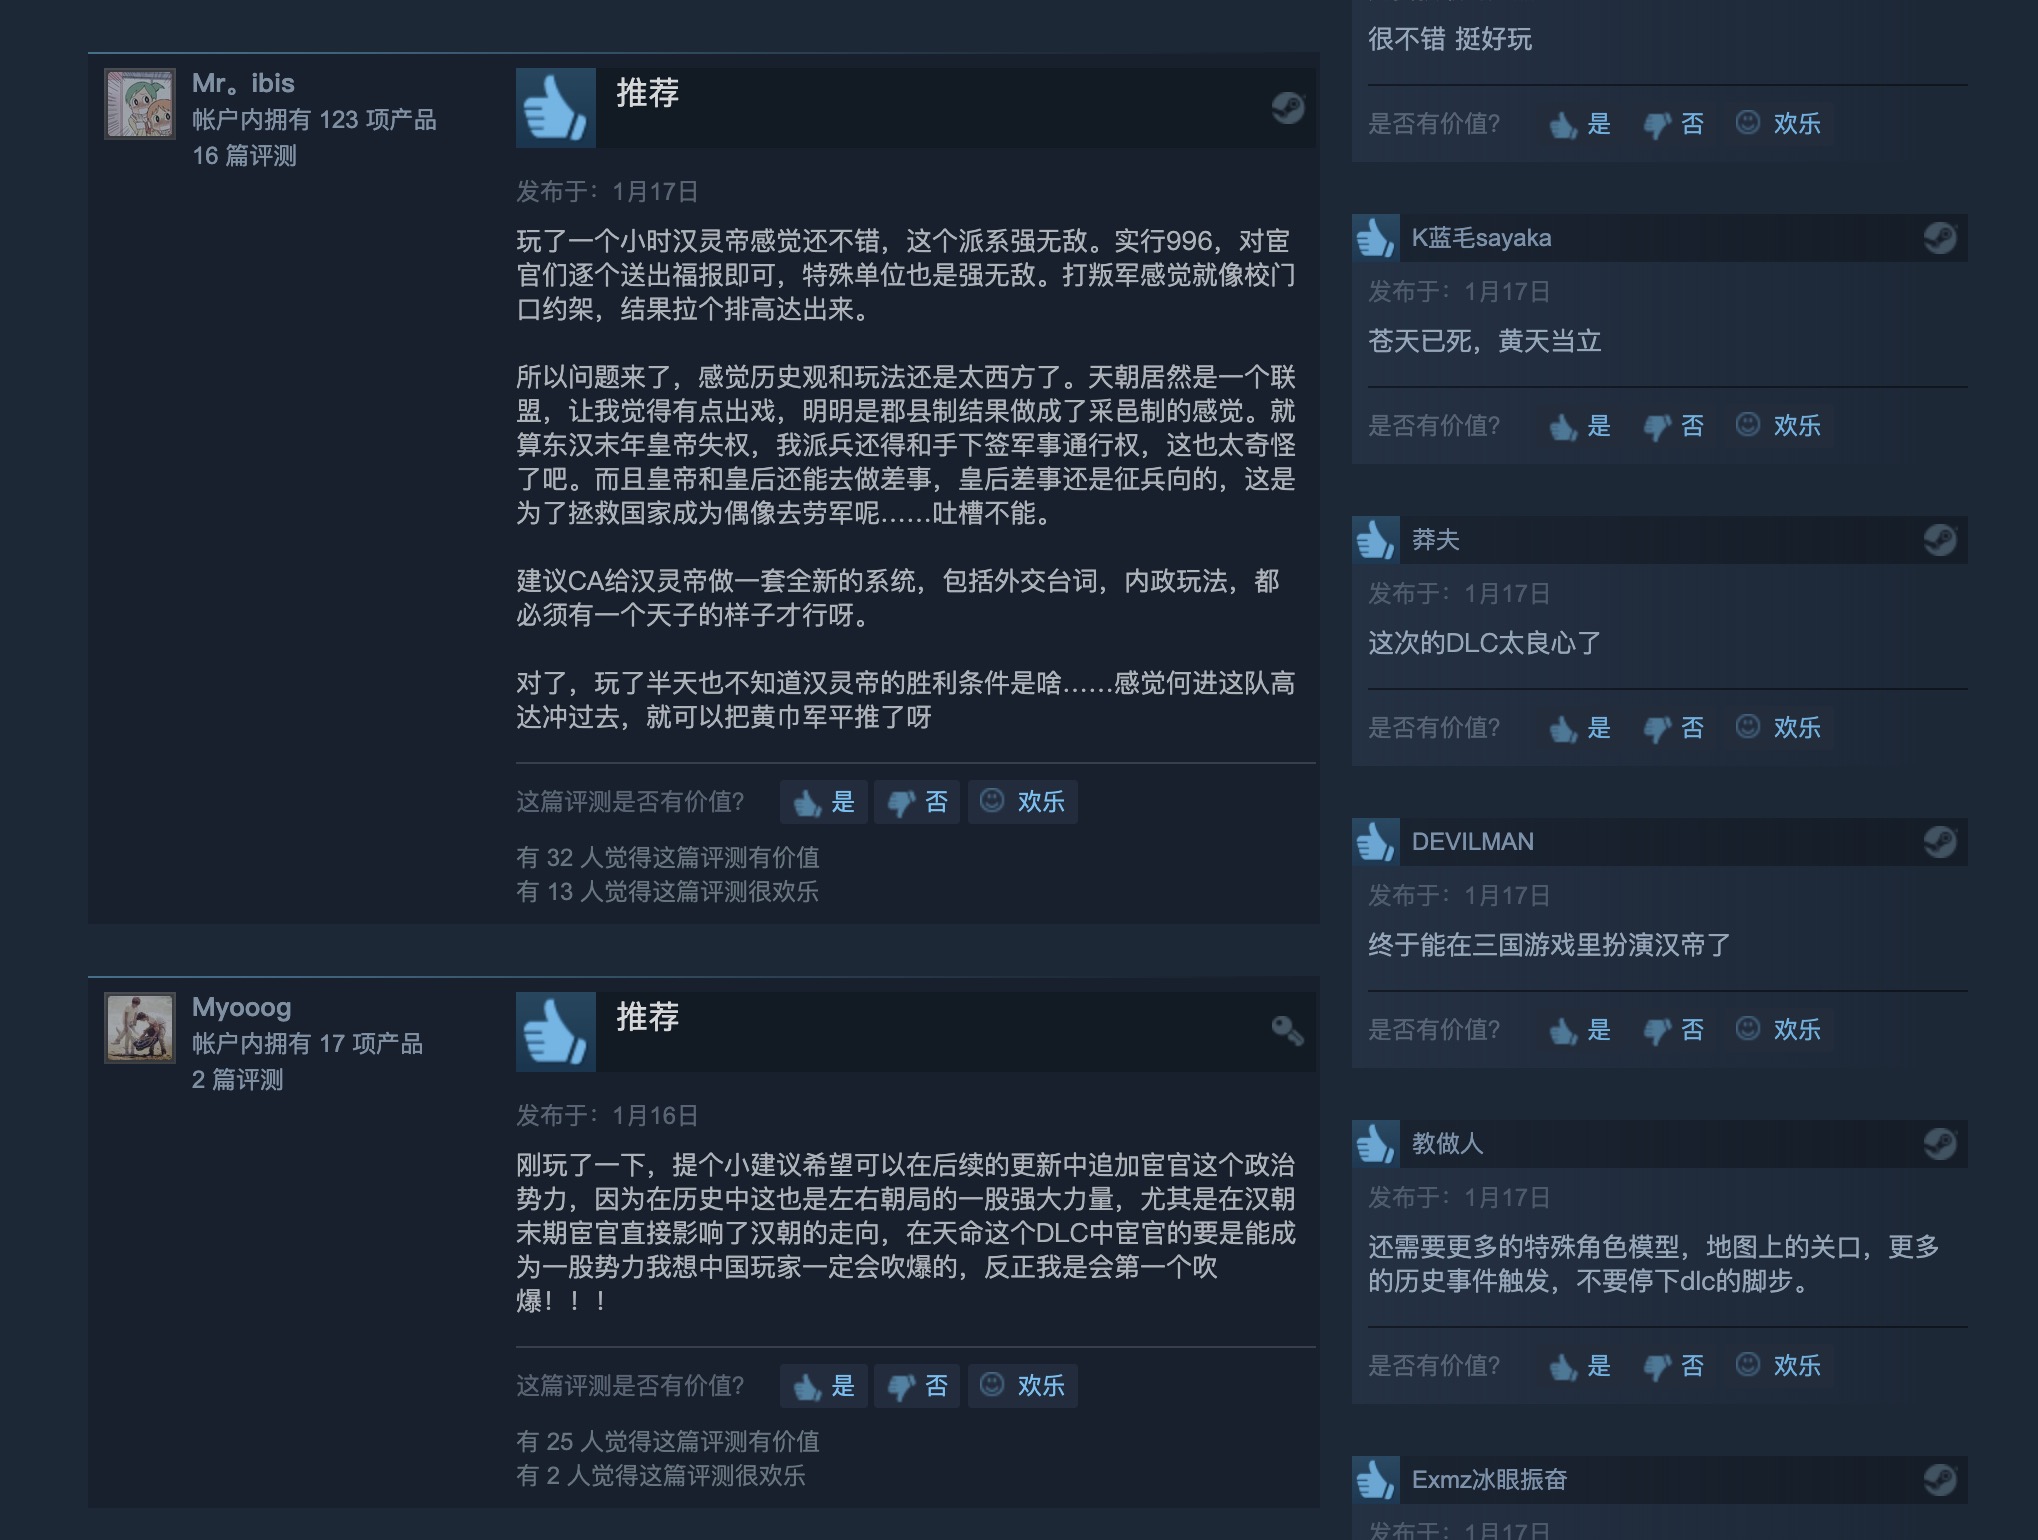Screen dimensions: 2038x1540
Task: Vote 是 on K蓝毛sayaka review
Action: pyautogui.click(x=1580, y=426)
